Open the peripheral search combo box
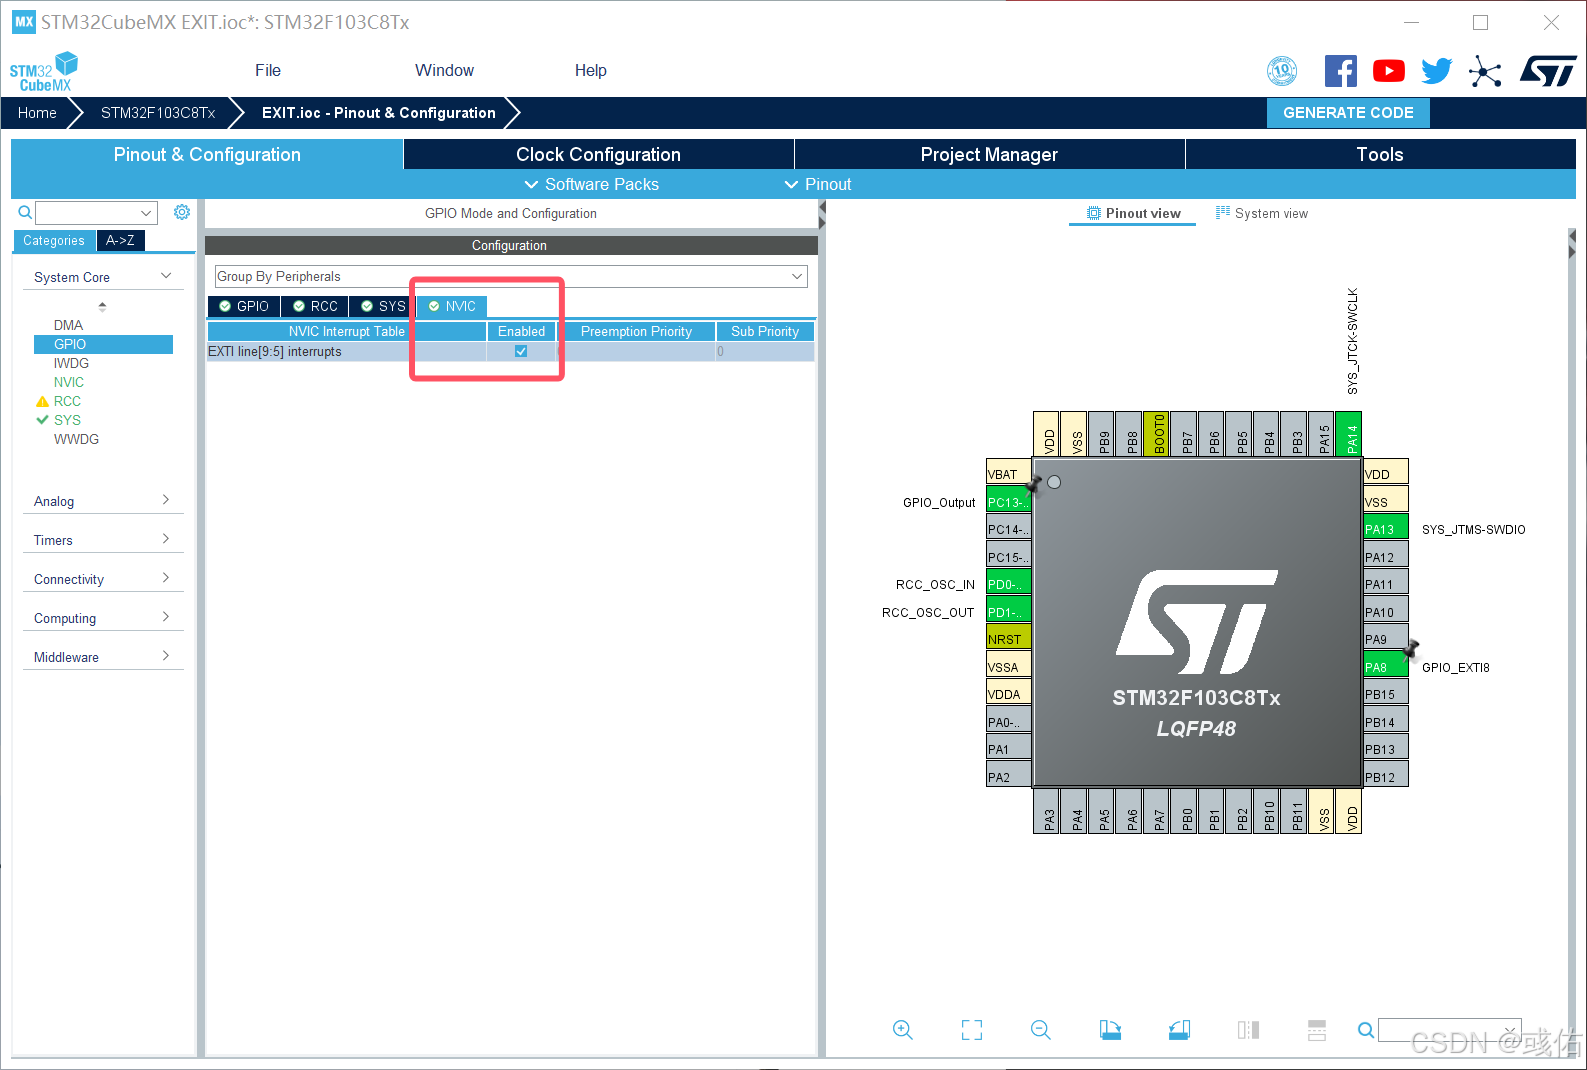1587x1070 pixels. click(x=97, y=212)
